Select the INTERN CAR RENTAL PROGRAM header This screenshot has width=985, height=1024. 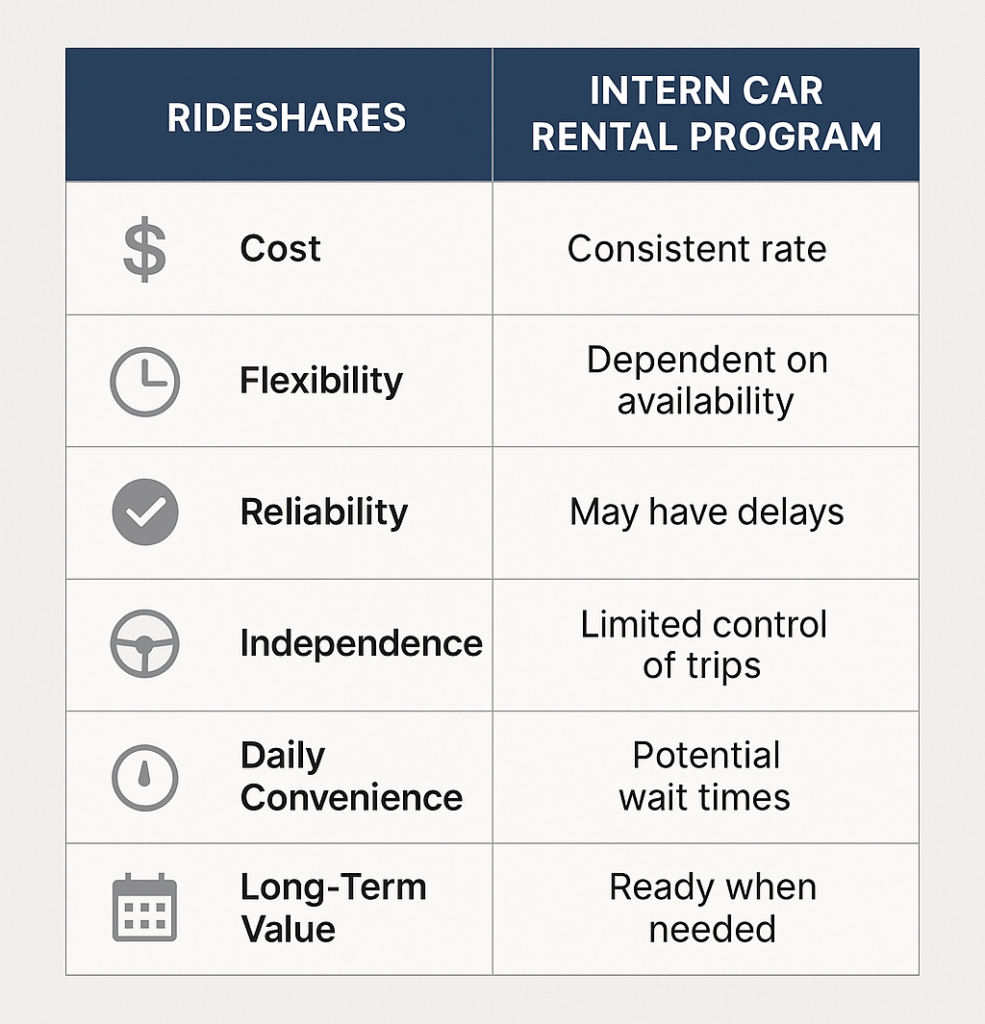(706, 114)
